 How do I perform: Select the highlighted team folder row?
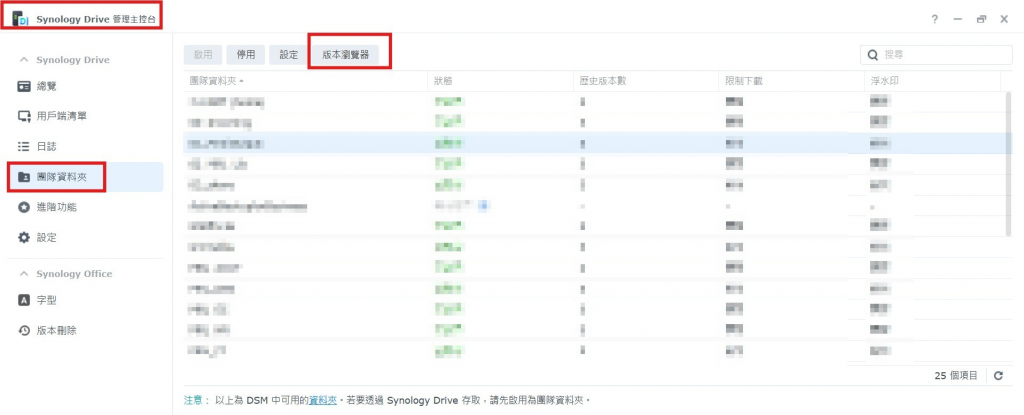[x=598, y=143]
